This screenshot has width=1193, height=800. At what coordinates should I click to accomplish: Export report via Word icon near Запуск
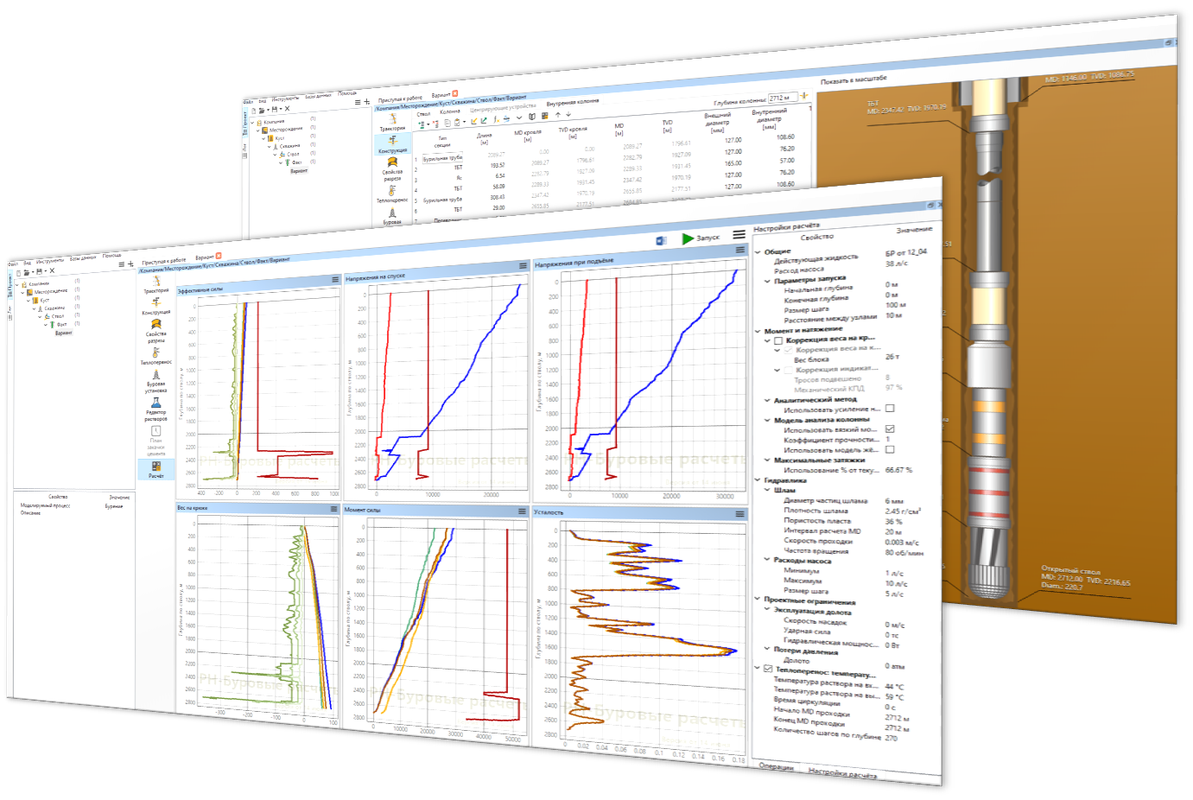point(660,241)
